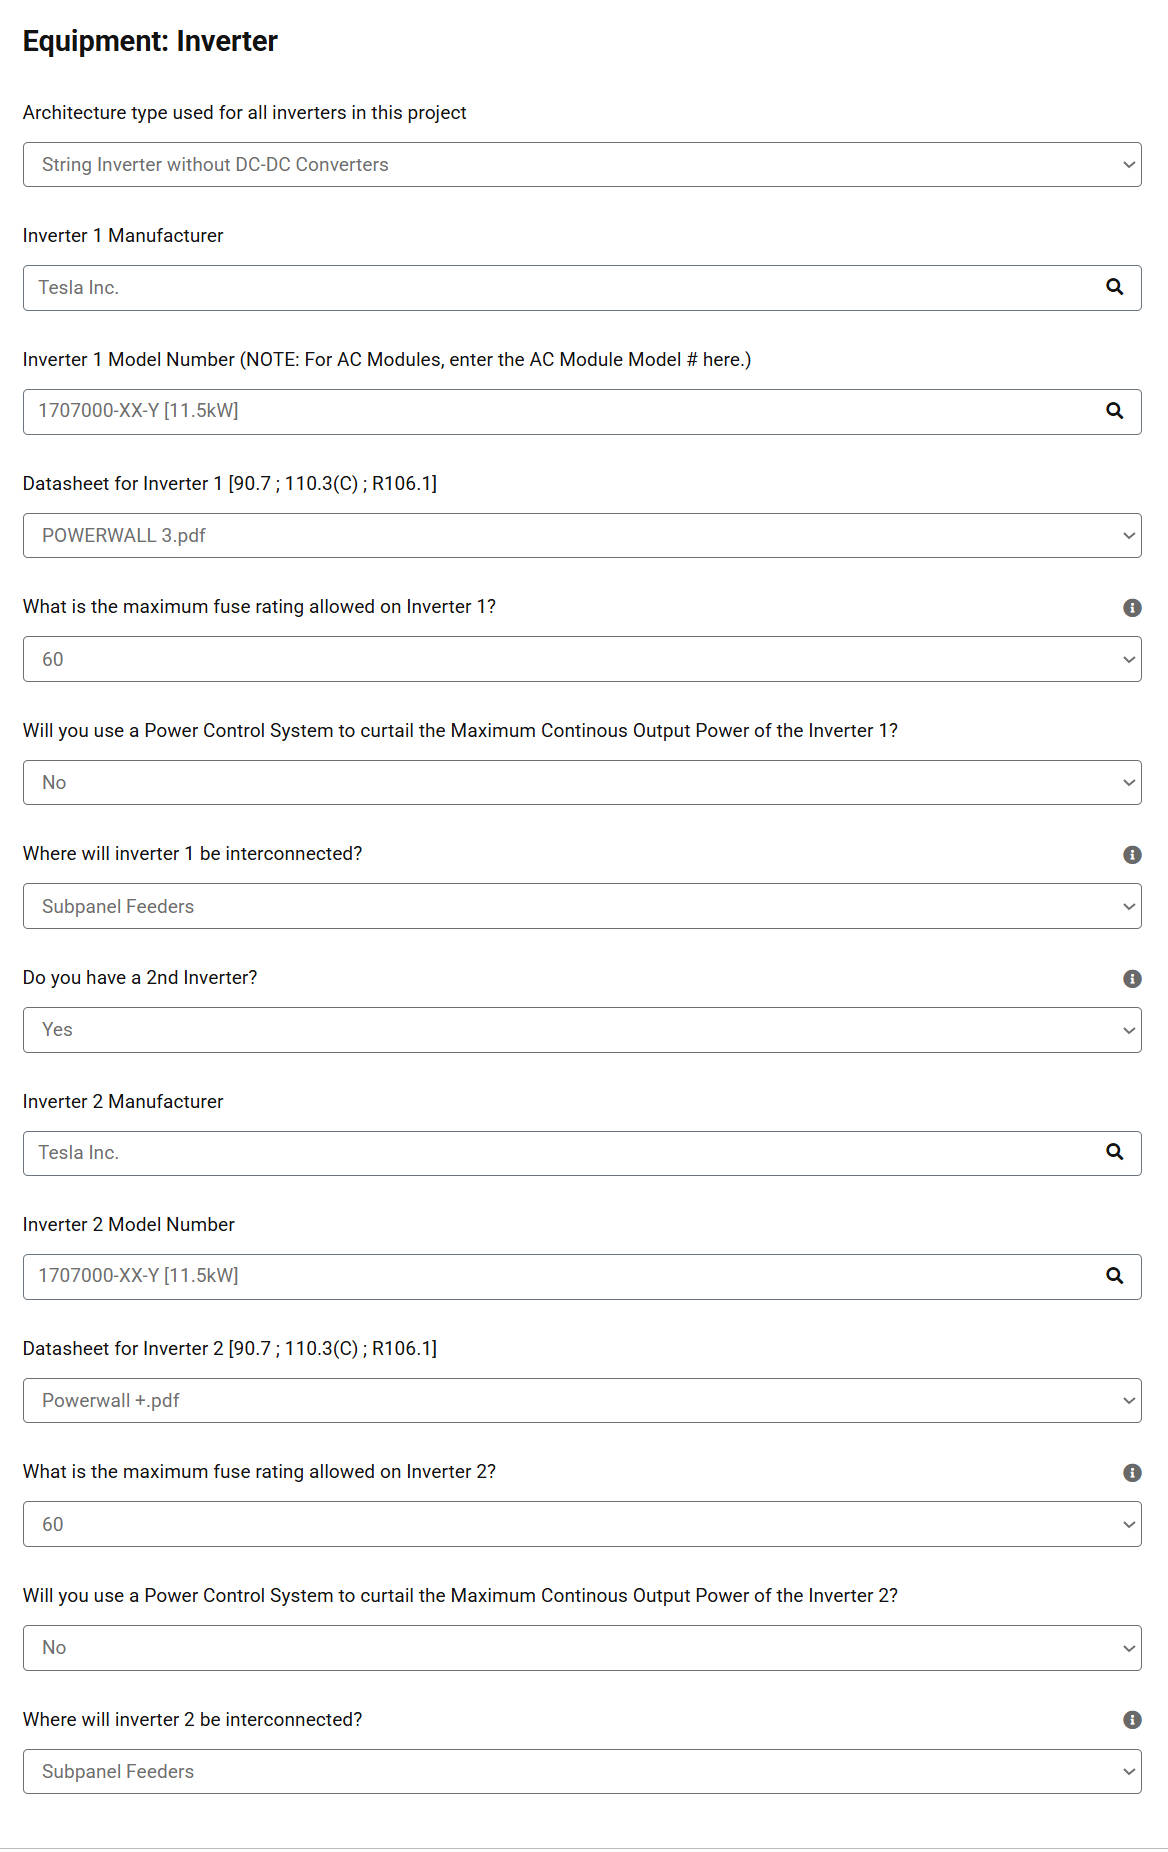Open Inverter 1 Power Control System dropdown
The height and width of the screenshot is (1852, 1168).
point(582,782)
